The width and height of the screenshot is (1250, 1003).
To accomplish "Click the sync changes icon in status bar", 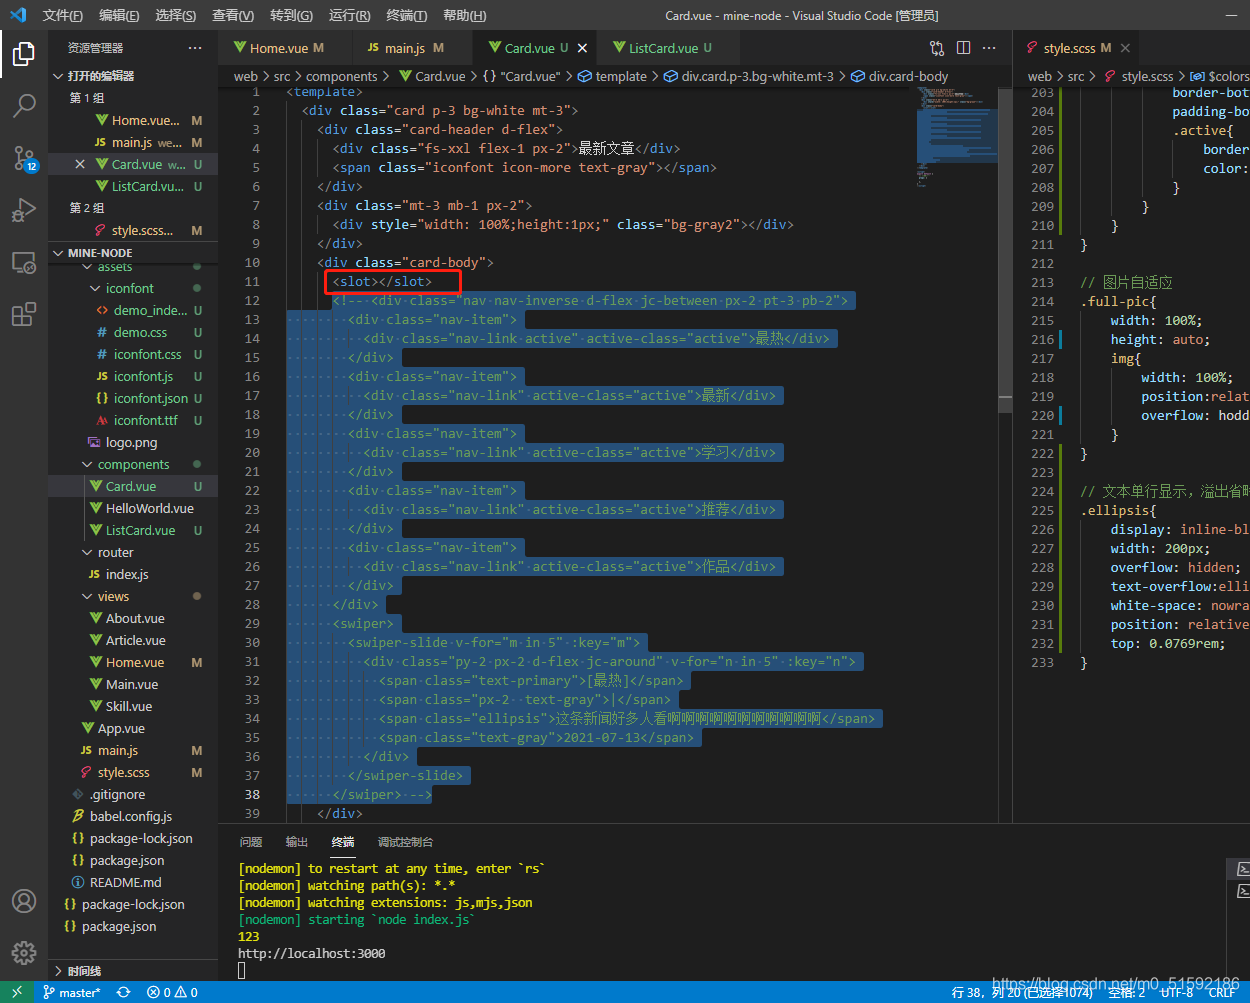I will (x=123, y=992).
